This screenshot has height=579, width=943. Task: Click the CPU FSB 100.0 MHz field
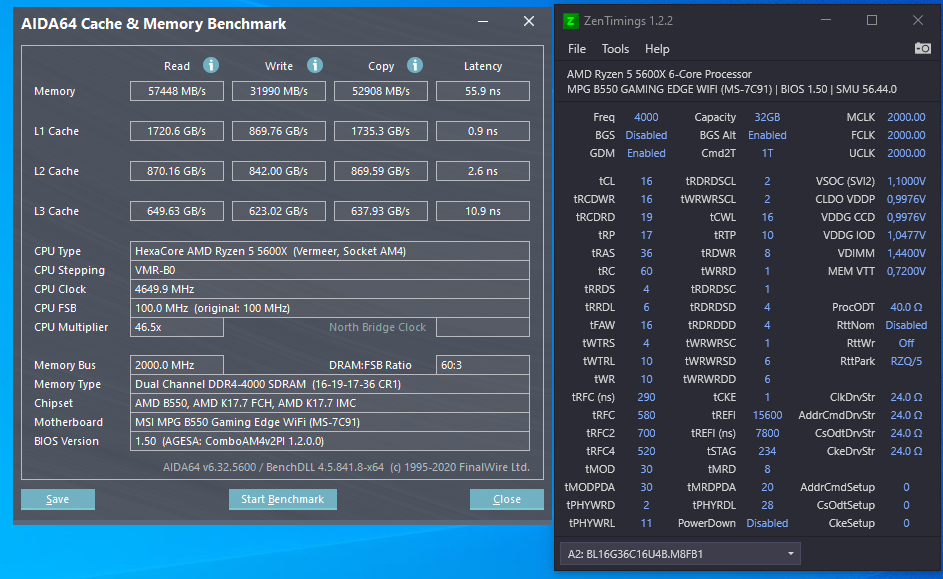[x=330, y=308]
